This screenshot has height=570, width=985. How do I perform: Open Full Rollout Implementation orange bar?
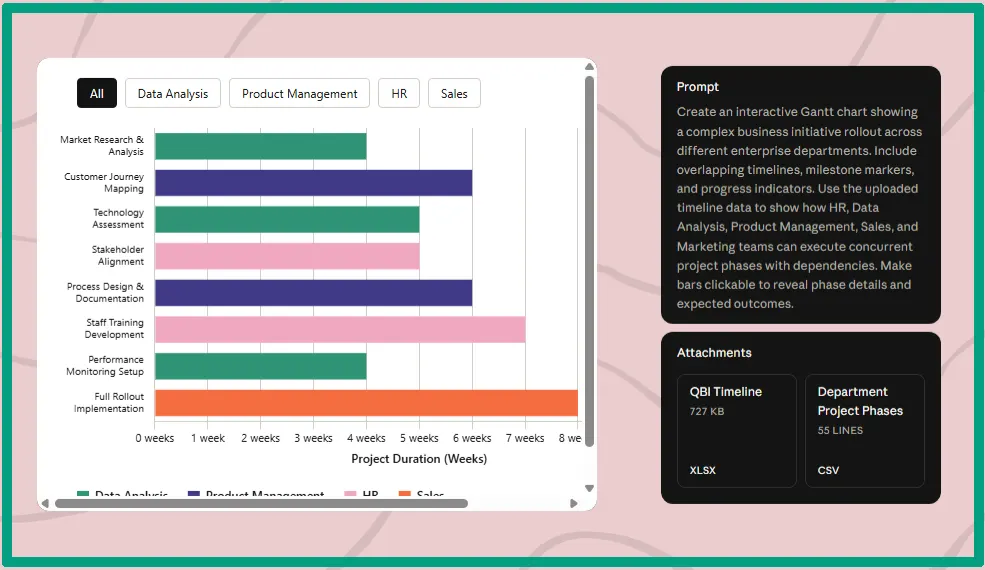pyautogui.click(x=366, y=403)
